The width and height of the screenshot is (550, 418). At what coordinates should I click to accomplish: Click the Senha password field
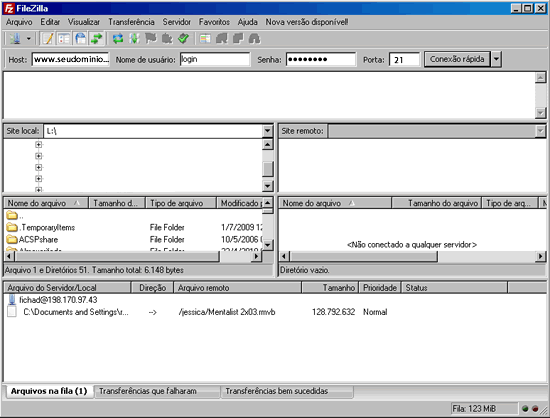pyautogui.click(x=321, y=59)
